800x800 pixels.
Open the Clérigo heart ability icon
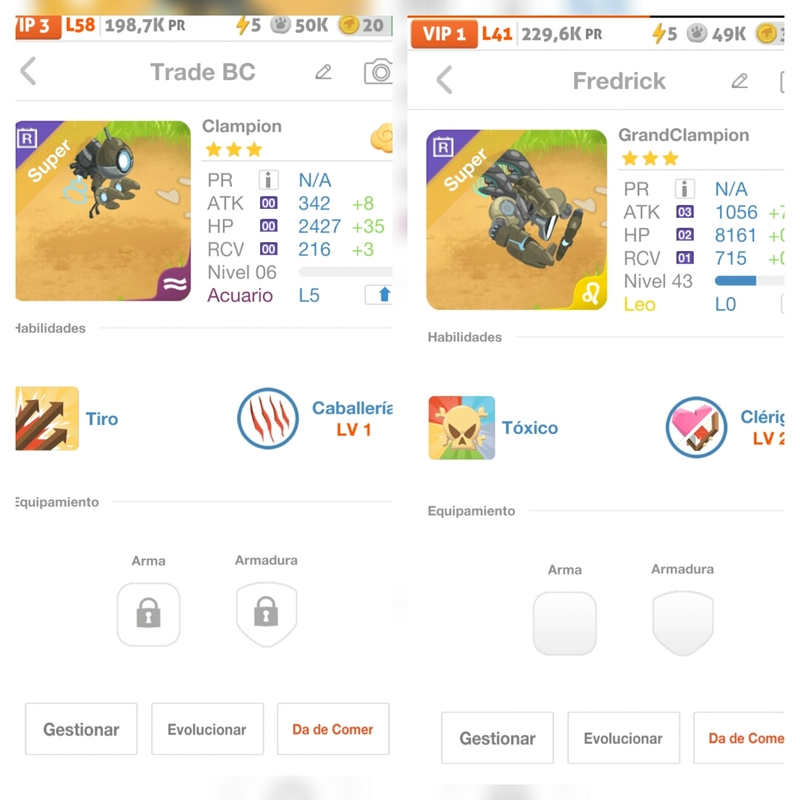click(696, 428)
